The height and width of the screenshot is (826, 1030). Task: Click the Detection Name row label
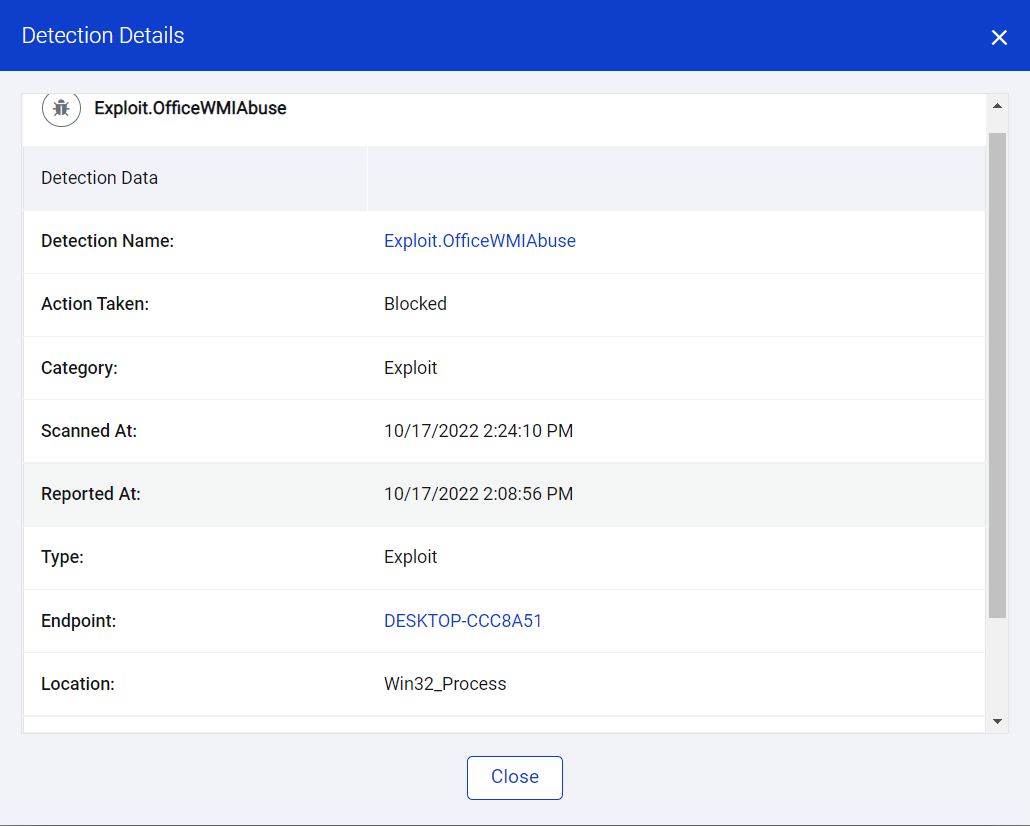point(107,240)
